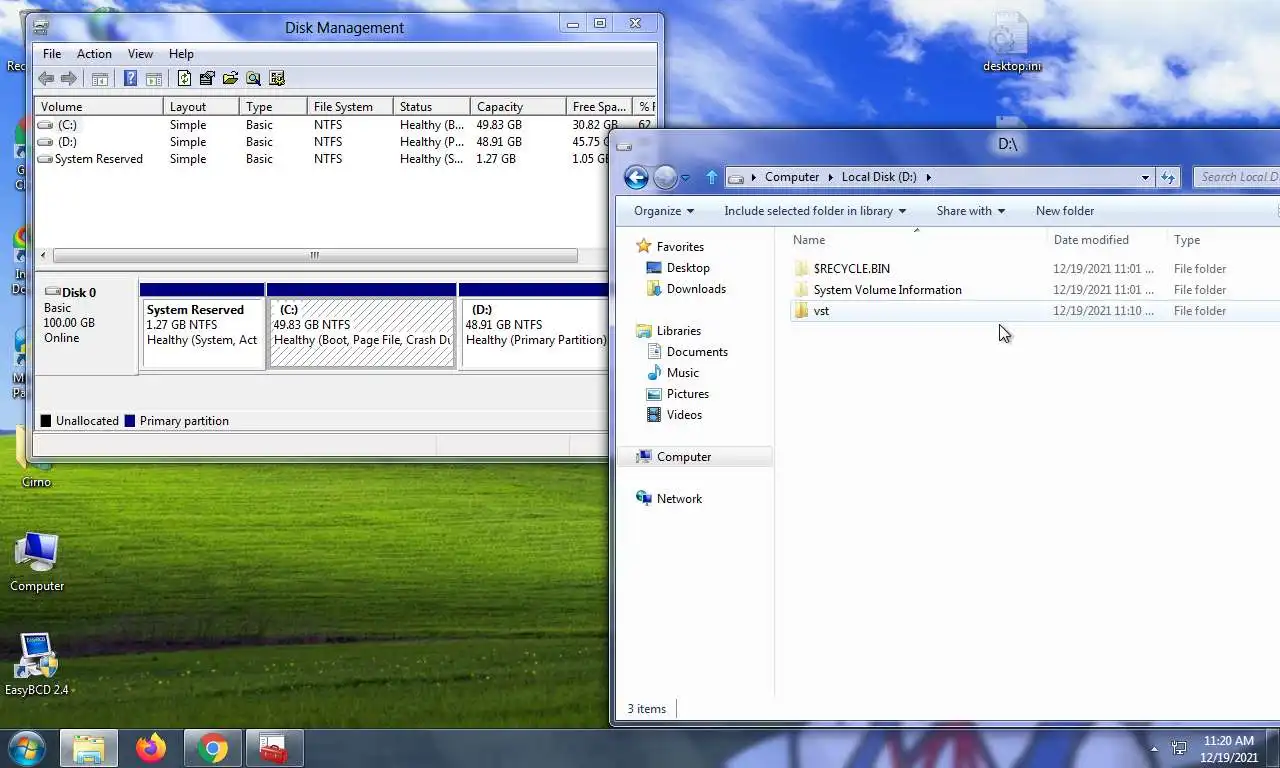Toggle the action pane icon in Disk Management
Screen dimensions: 1280x768
(154, 79)
